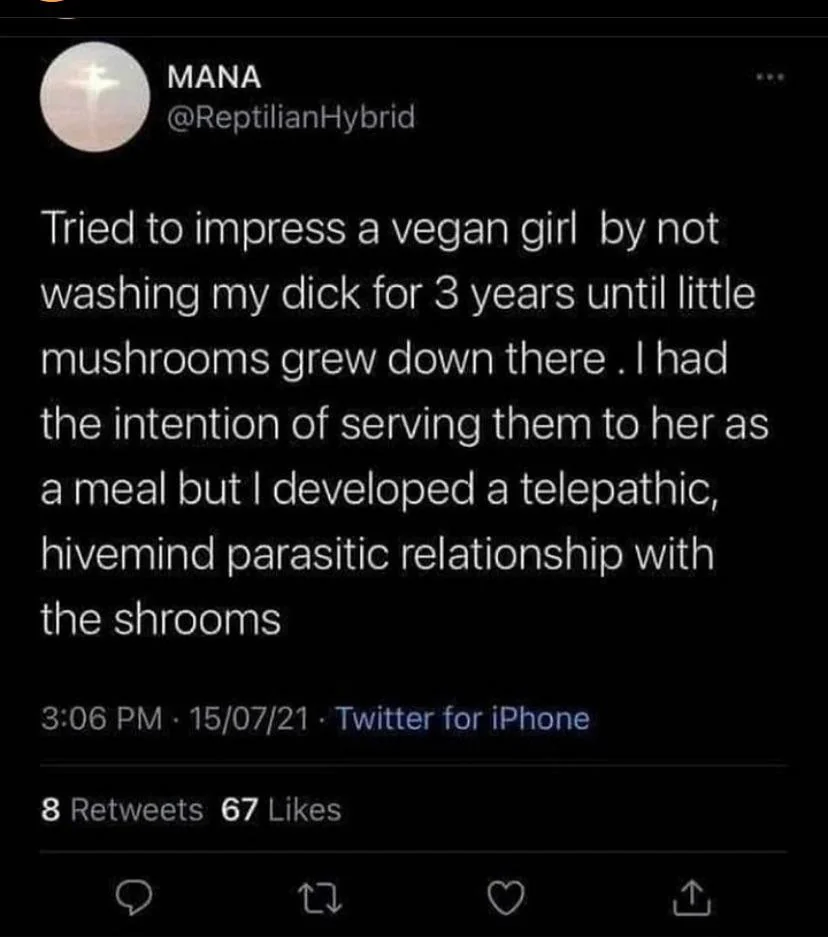Click the word 'Likes' label

click(304, 809)
